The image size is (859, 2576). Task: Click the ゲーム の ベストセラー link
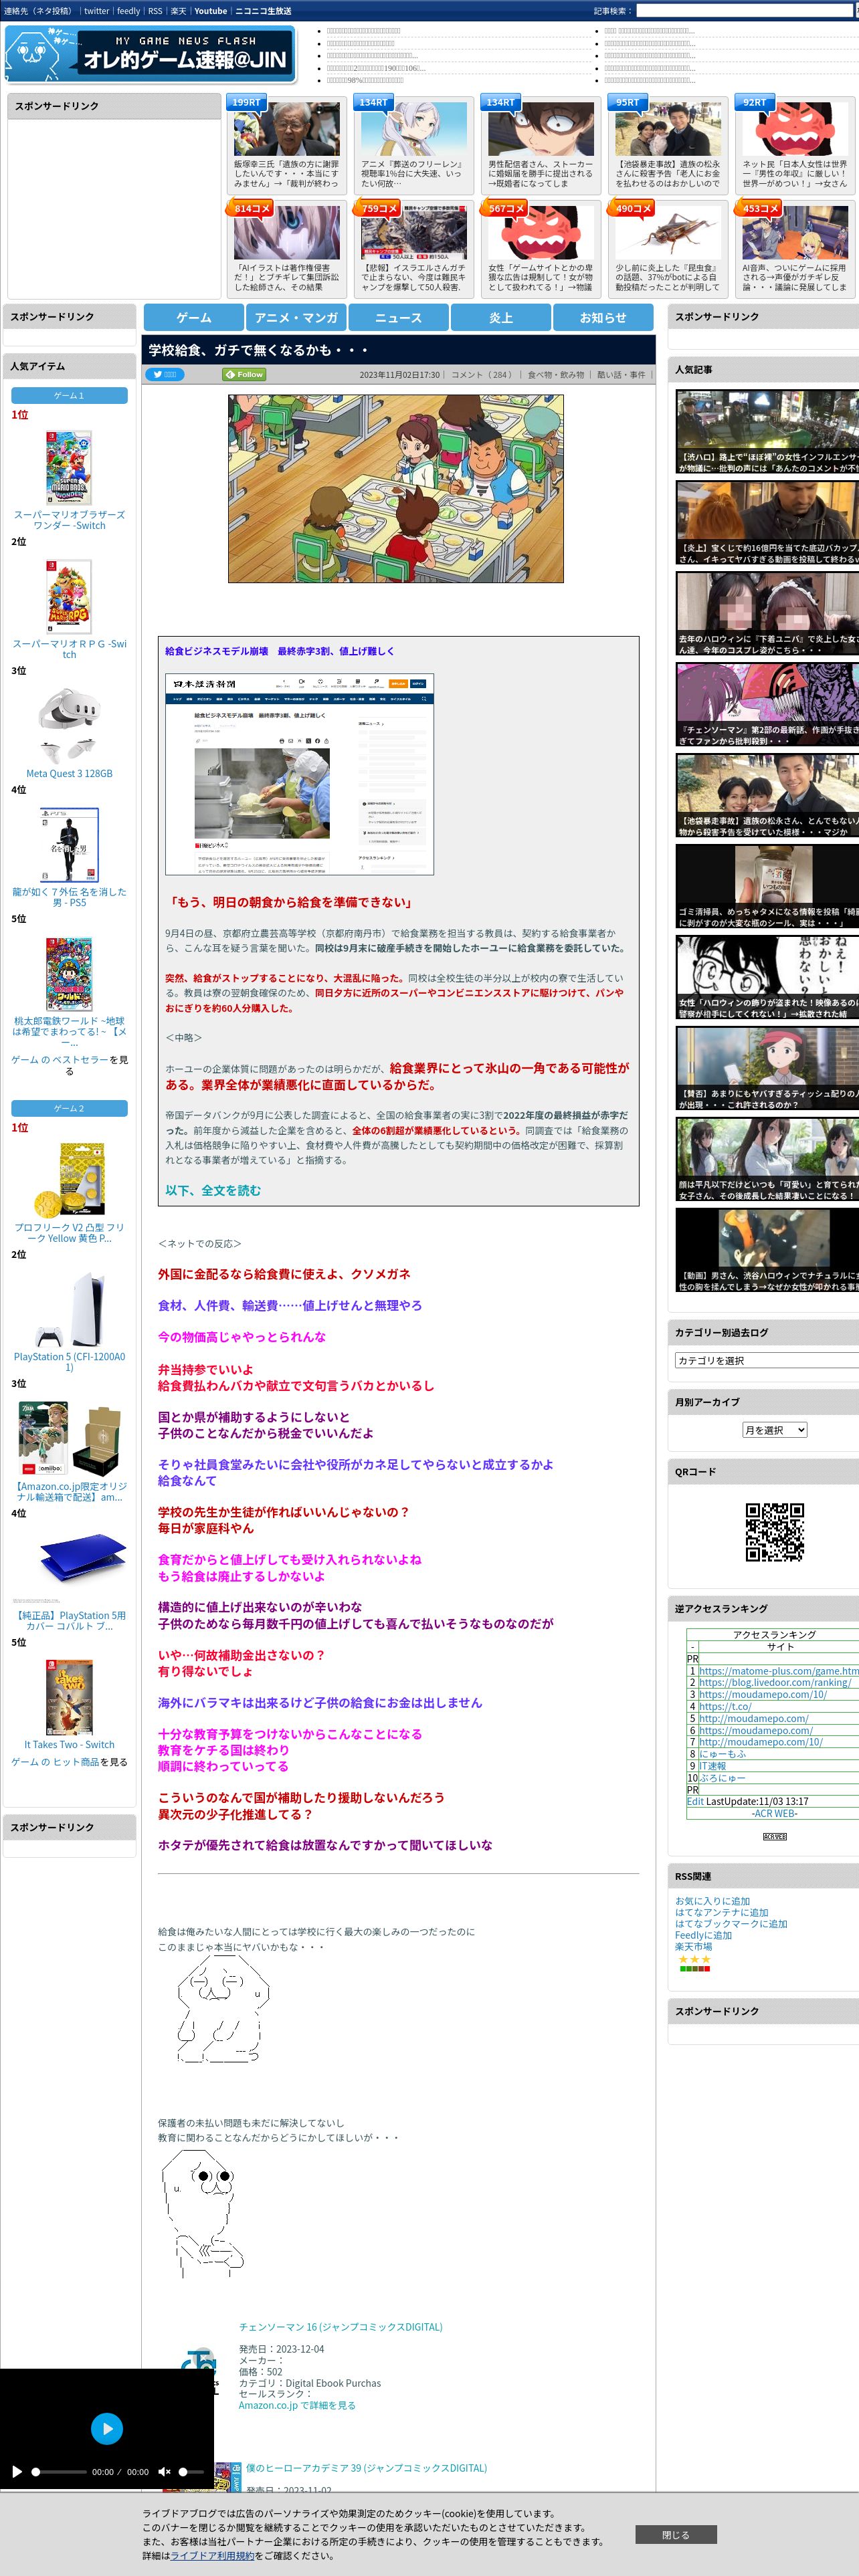coord(59,1059)
